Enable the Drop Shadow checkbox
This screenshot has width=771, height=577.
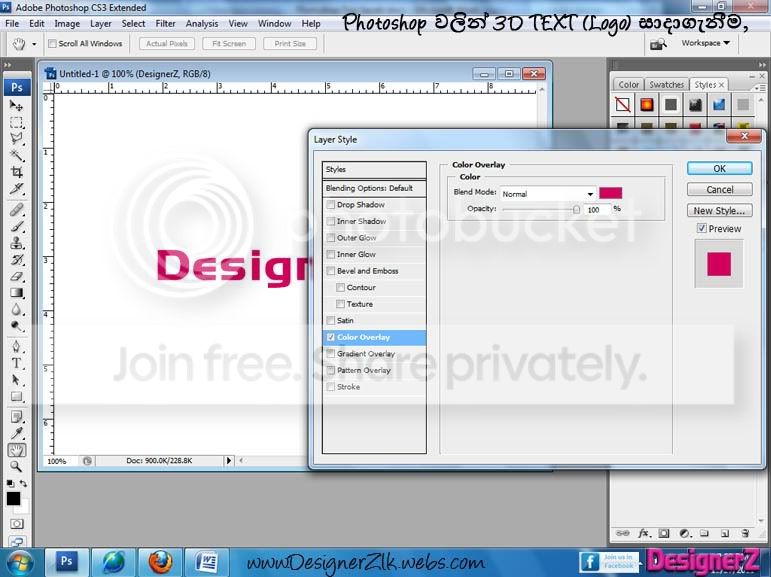pyautogui.click(x=331, y=205)
